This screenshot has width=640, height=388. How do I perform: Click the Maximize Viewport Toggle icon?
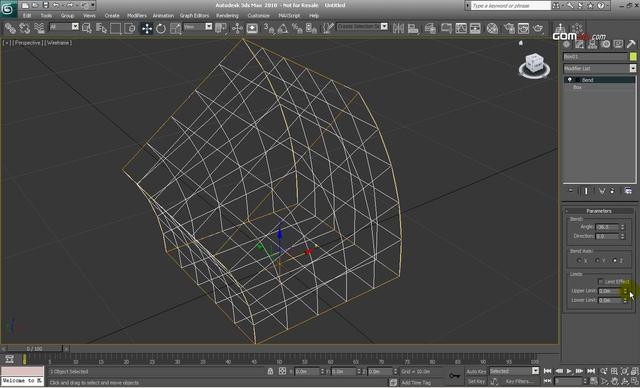[x=635, y=381]
